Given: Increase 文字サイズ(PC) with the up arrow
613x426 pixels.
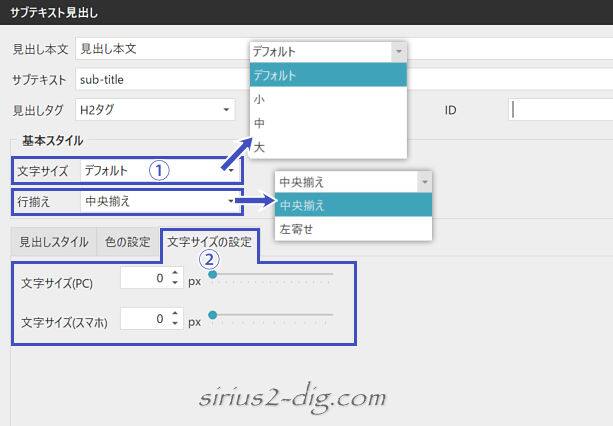Looking at the screenshot, I should point(175,274).
